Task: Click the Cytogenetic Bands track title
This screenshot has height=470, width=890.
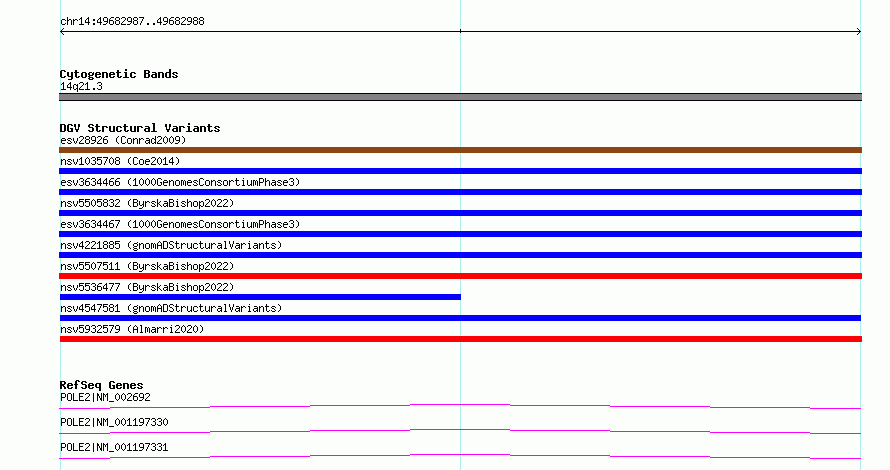Action: click(x=119, y=74)
